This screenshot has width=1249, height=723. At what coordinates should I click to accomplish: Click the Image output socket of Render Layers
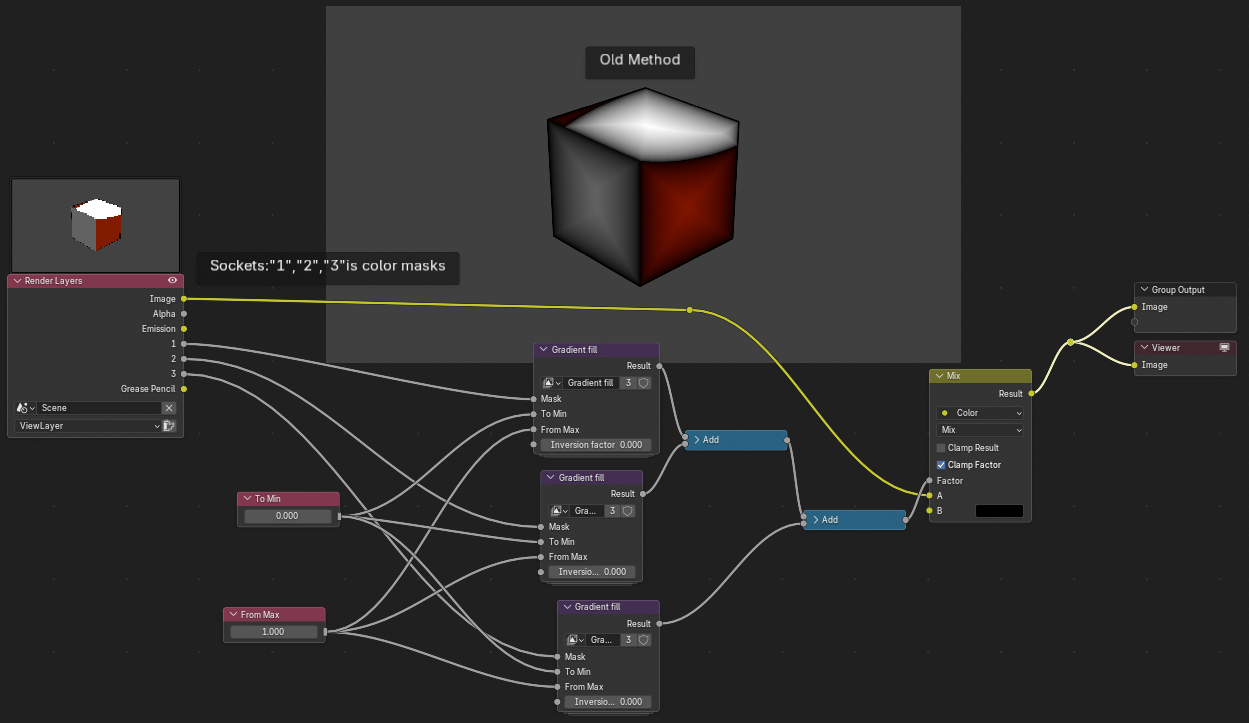click(x=184, y=299)
